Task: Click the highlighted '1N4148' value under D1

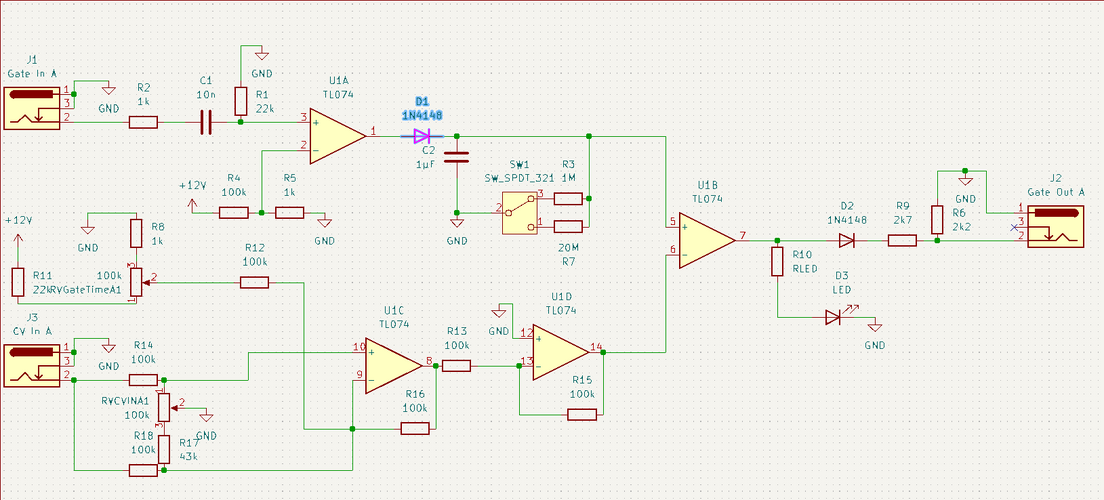Action: (x=422, y=115)
